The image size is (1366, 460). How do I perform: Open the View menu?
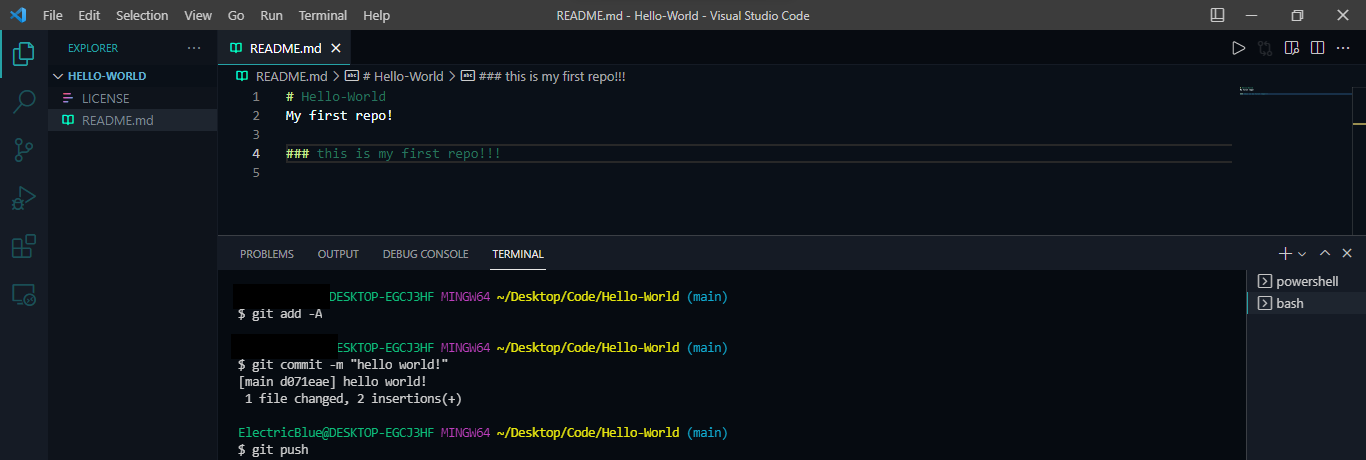(198, 15)
